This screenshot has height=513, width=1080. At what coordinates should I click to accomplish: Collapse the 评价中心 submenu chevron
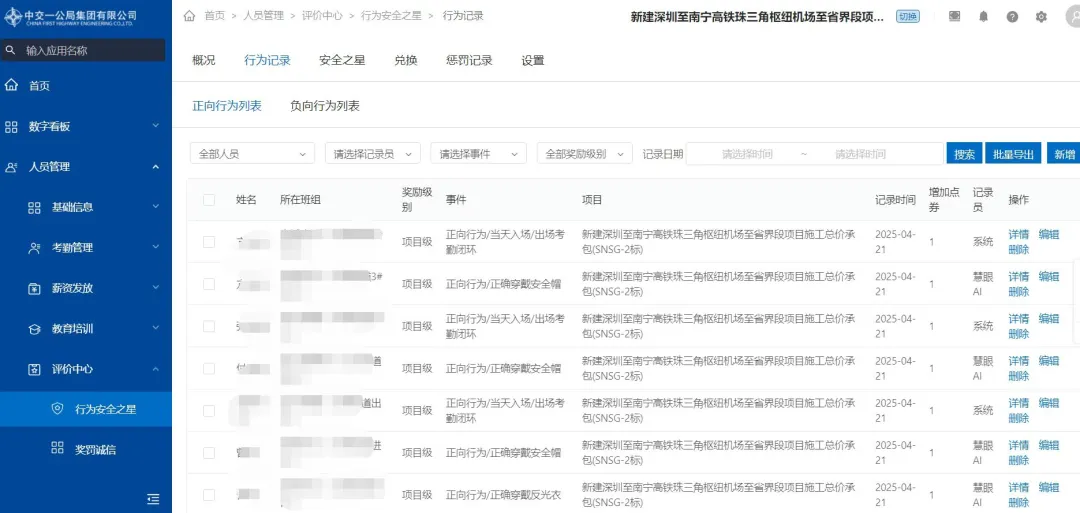point(156,369)
